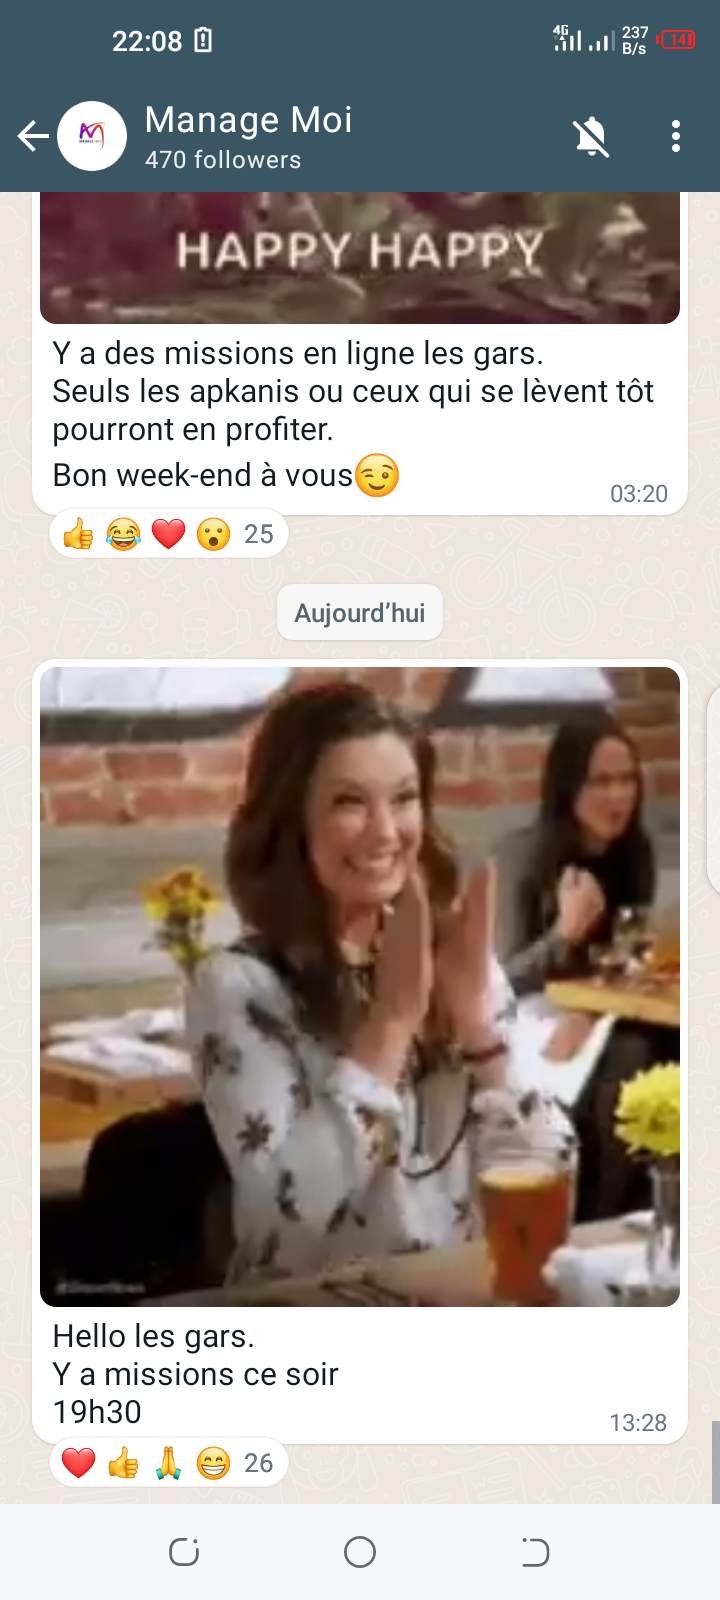Screen dimensions: 720x1600
Task: Tap the Android back navigation button
Action: click(x=535, y=1552)
